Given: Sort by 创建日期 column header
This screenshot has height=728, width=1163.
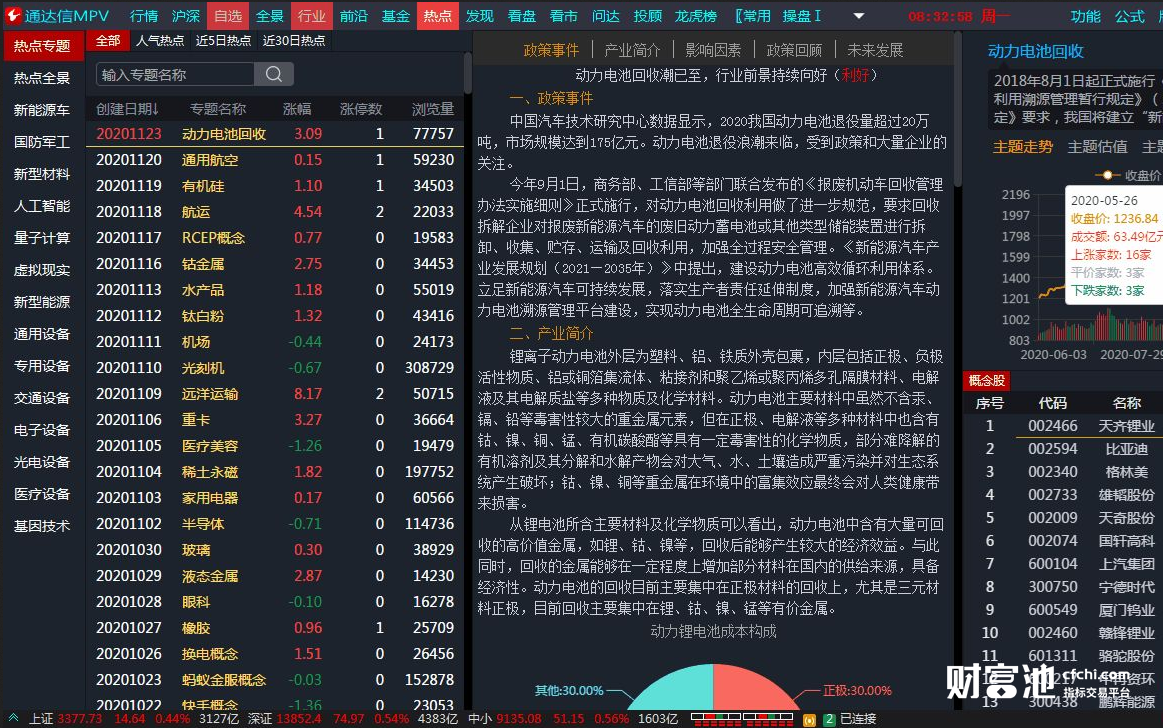Looking at the screenshot, I should (x=127, y=109).
